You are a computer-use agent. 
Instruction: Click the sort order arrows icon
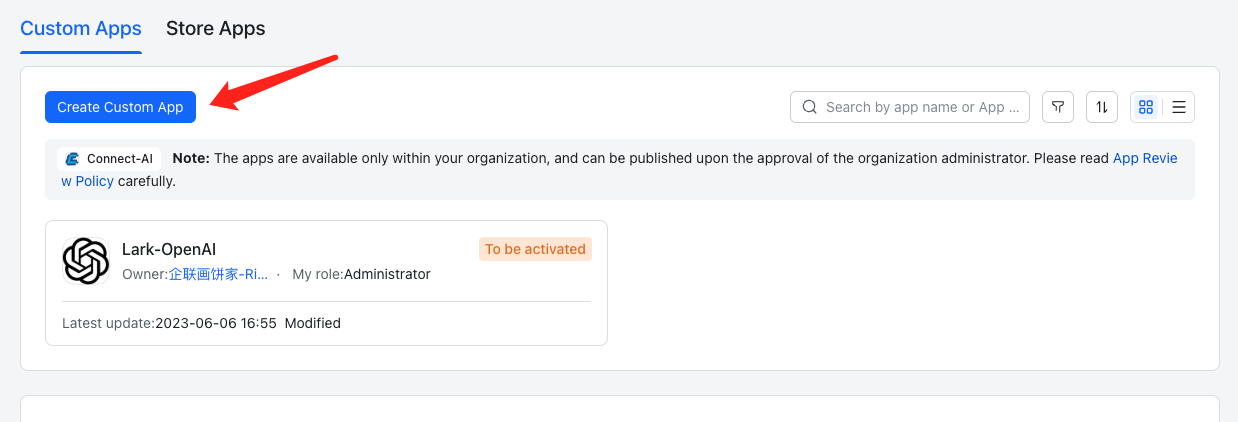(1102, 107)
